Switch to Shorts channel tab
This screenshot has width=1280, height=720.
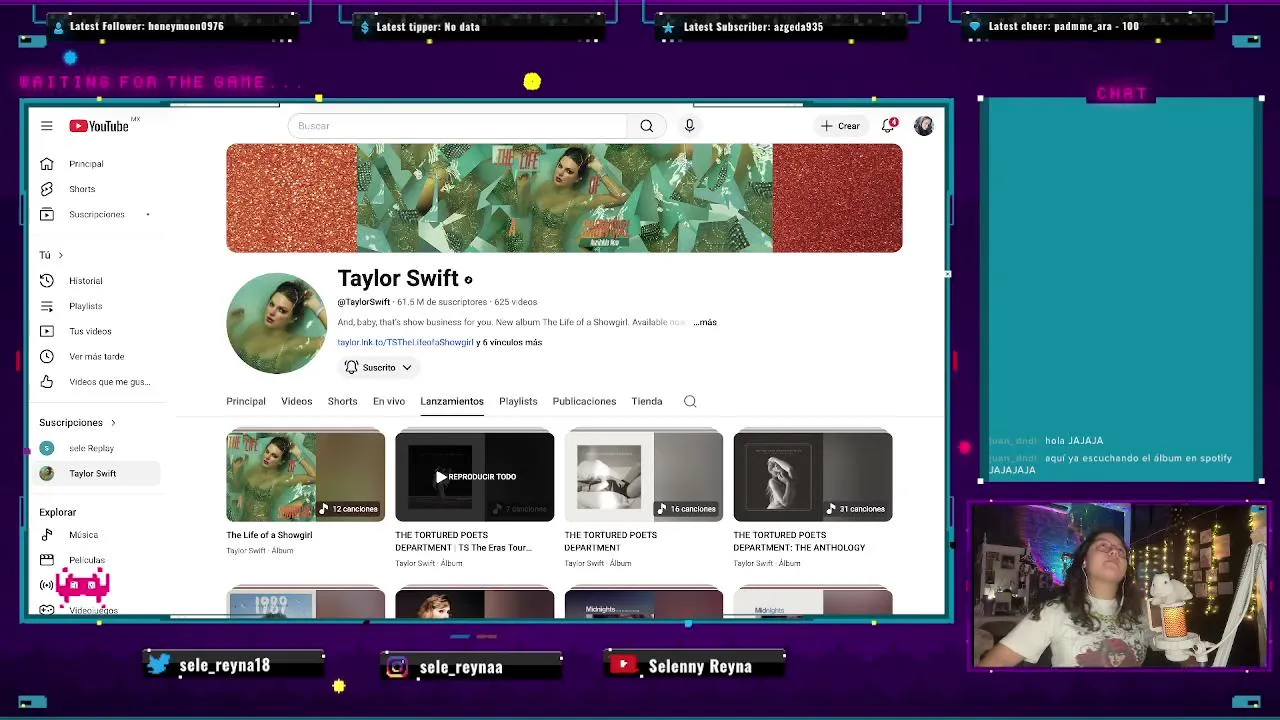(342, 401)
